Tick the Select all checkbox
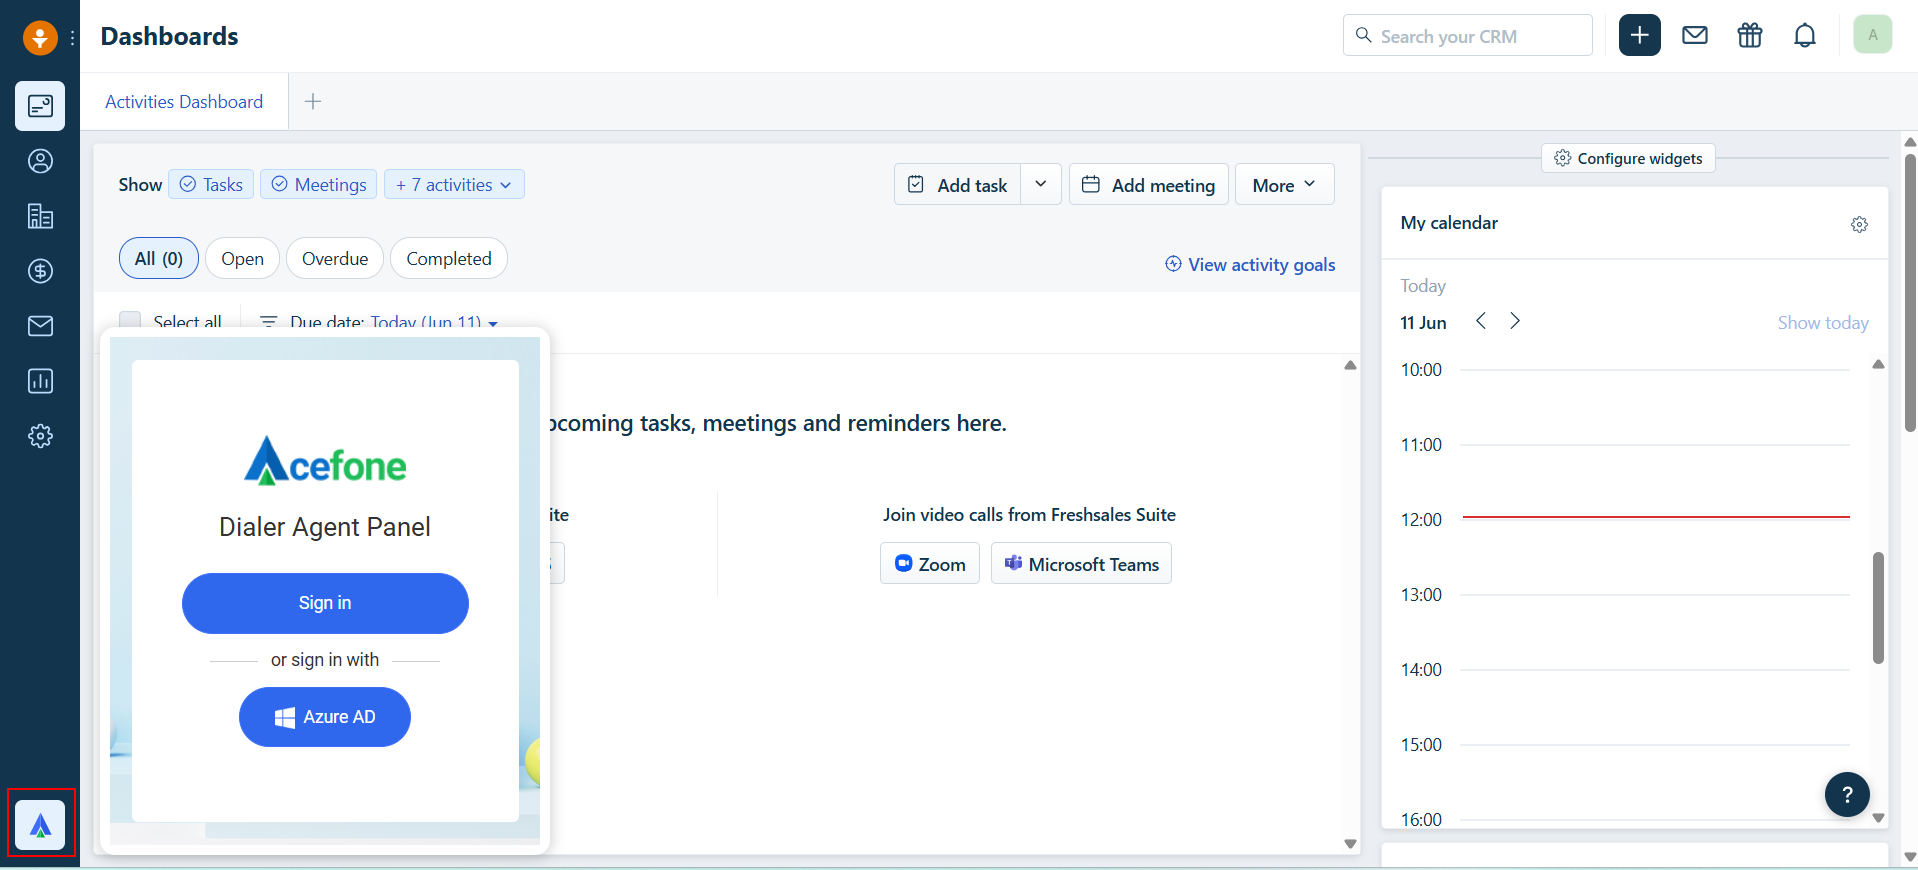Image resolution: width=1918 pixels, height=870 pixels. point(130,321)
